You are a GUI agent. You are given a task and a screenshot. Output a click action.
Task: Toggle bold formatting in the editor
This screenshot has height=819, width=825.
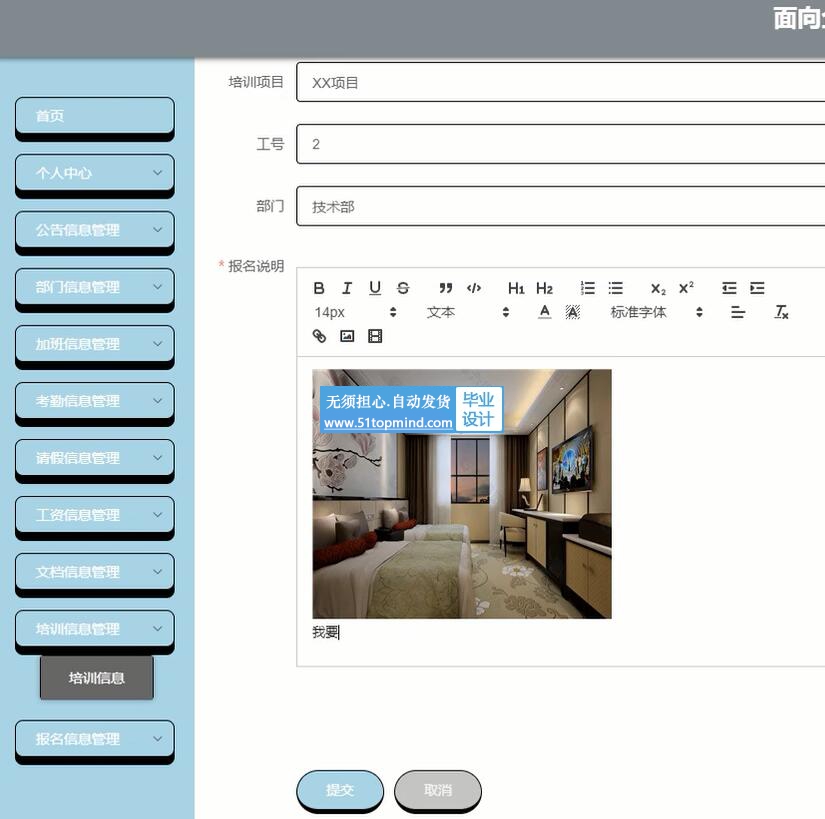(x=319, y=288)
